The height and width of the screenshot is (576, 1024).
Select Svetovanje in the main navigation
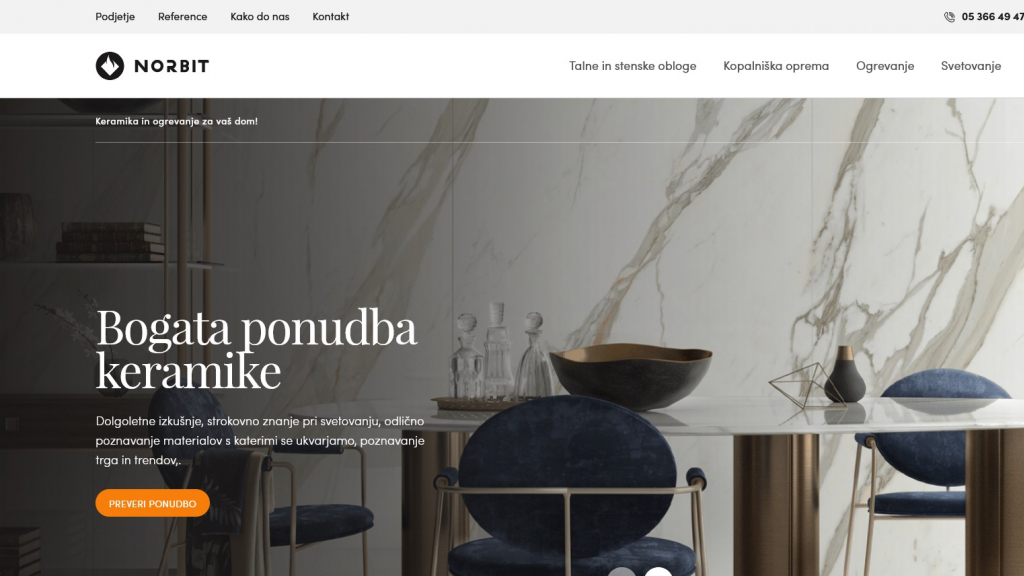970,66
